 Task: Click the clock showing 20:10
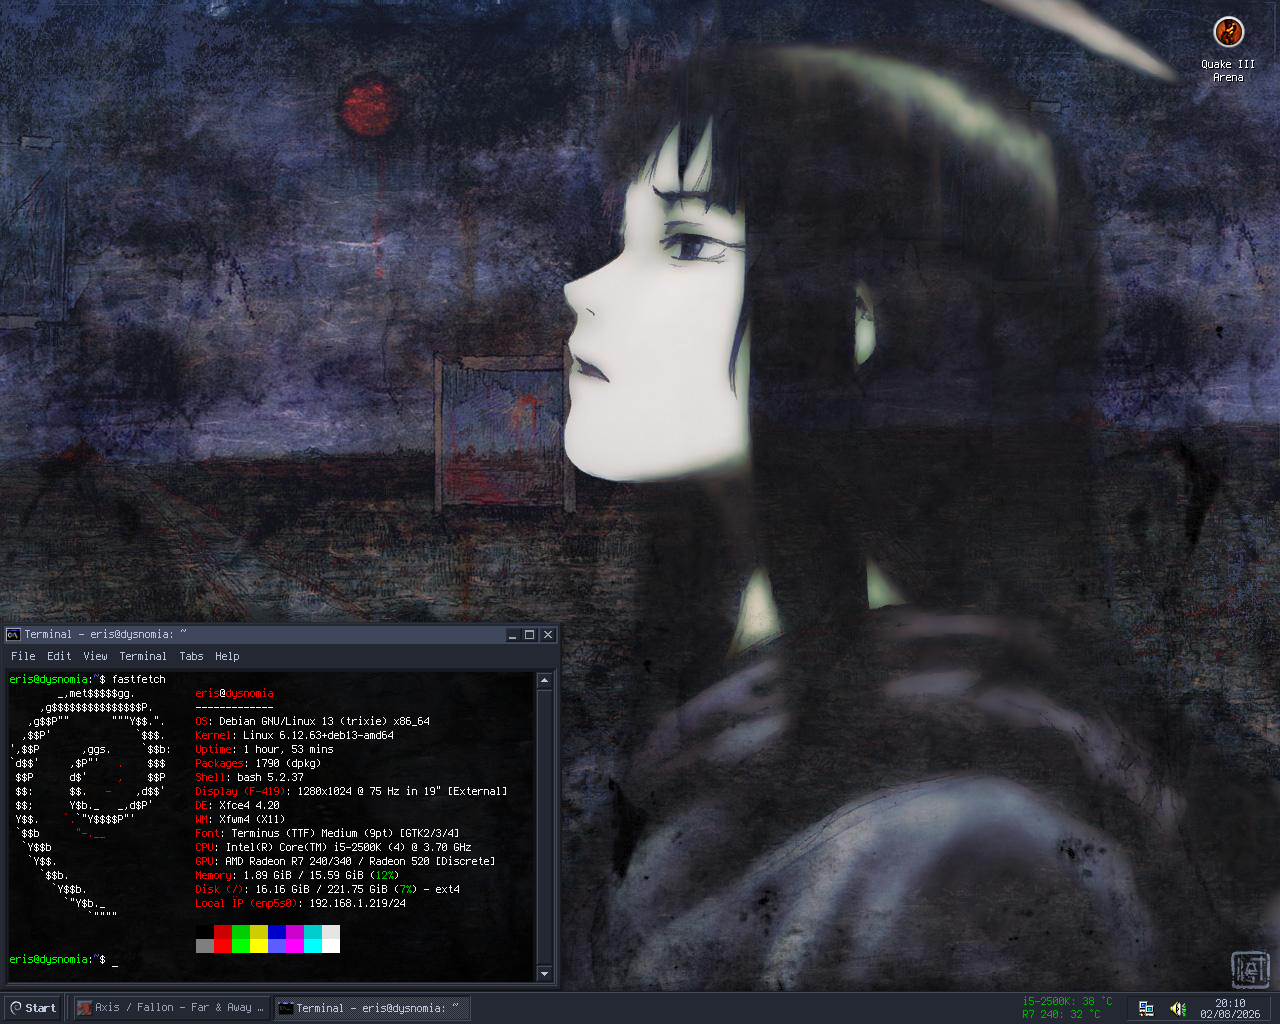coord(1230,1003)
